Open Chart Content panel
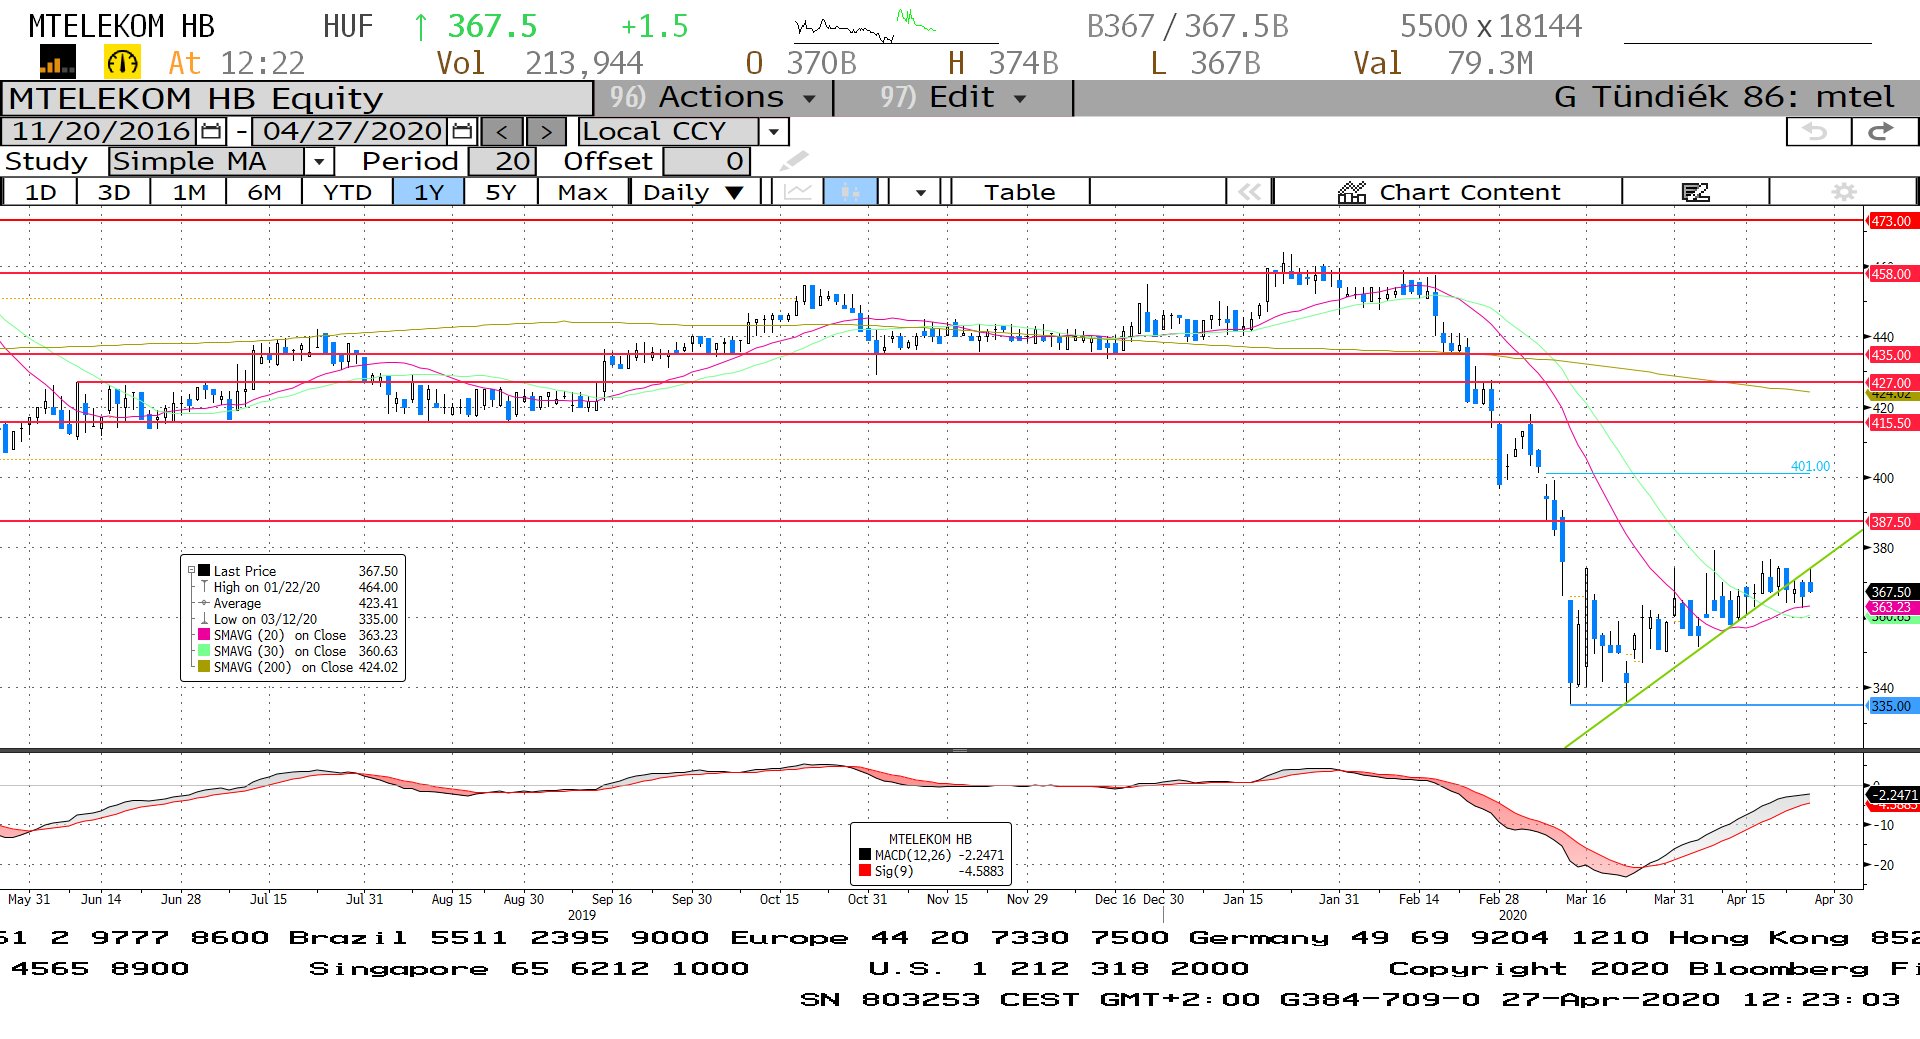 [1448, 192]
